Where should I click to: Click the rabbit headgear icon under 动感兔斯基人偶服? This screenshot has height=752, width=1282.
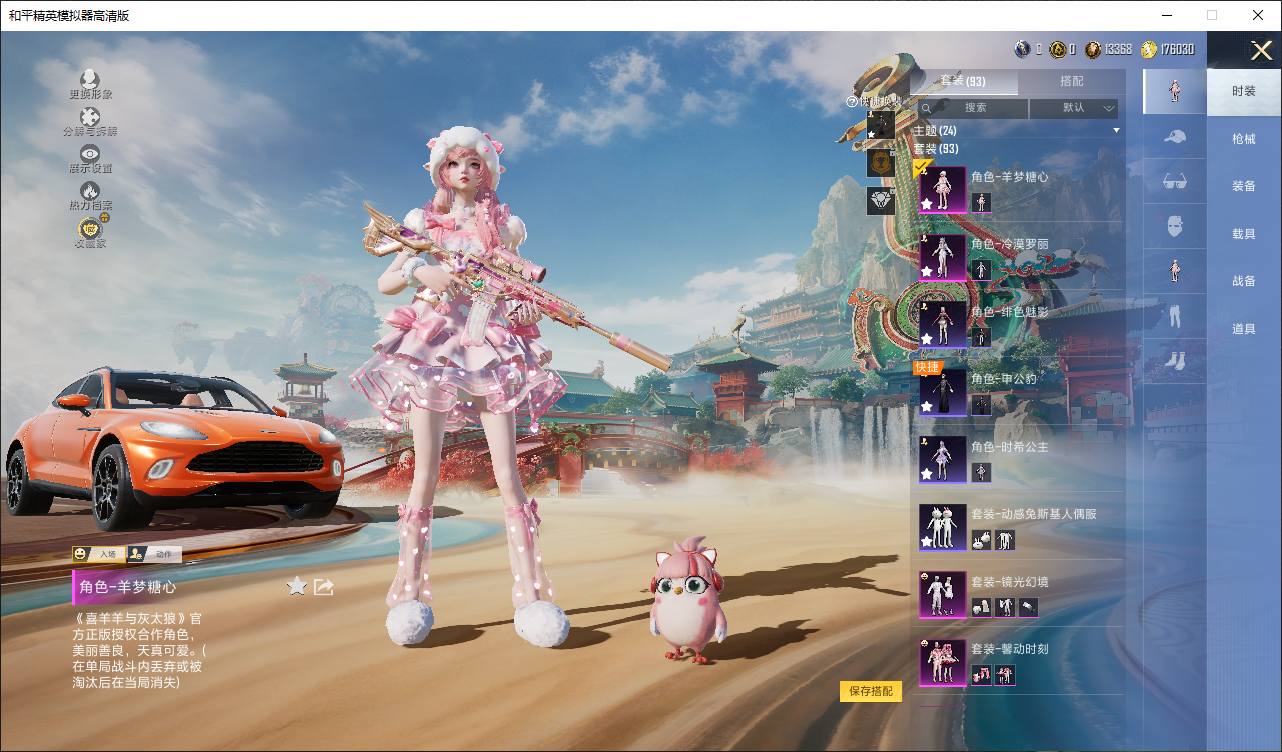point(981,540)
